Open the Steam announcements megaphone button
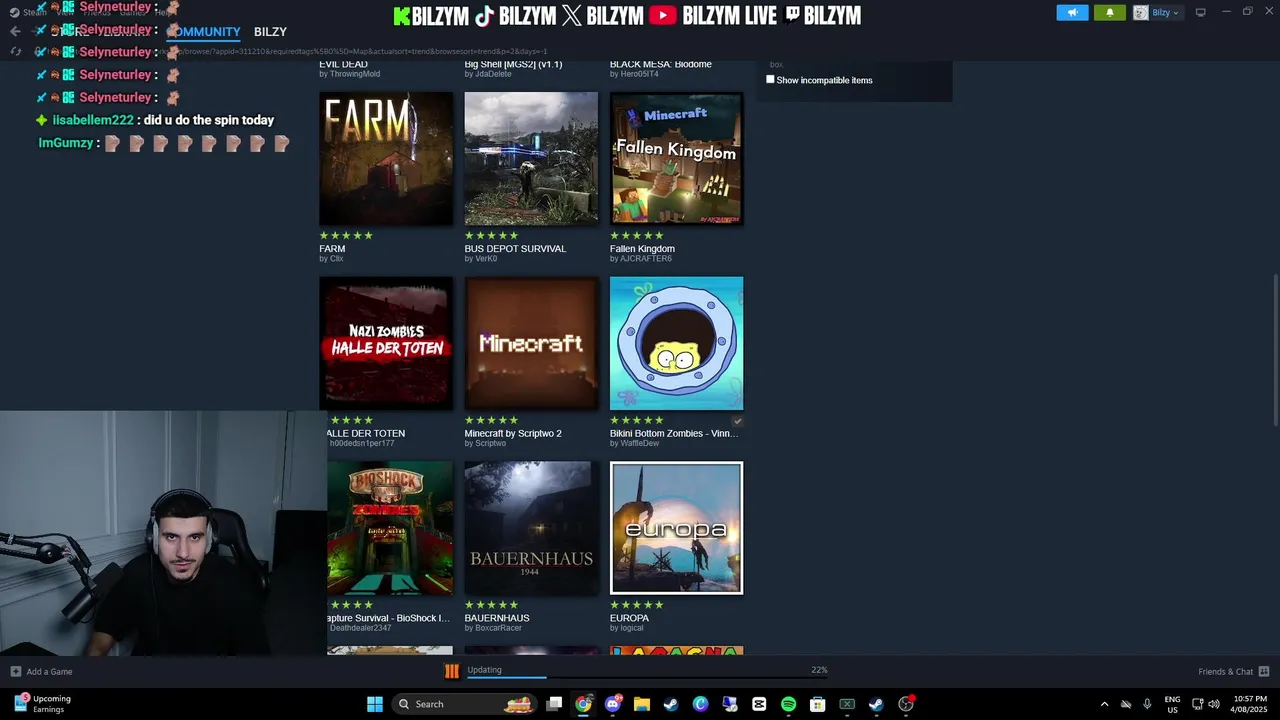 [x=1072, y=13]
